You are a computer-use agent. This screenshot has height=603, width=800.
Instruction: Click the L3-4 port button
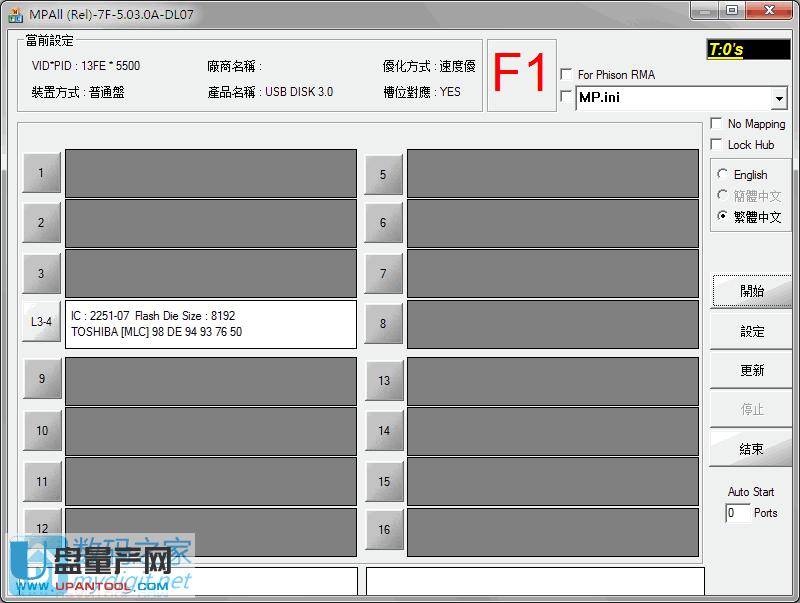pos(41,322)
